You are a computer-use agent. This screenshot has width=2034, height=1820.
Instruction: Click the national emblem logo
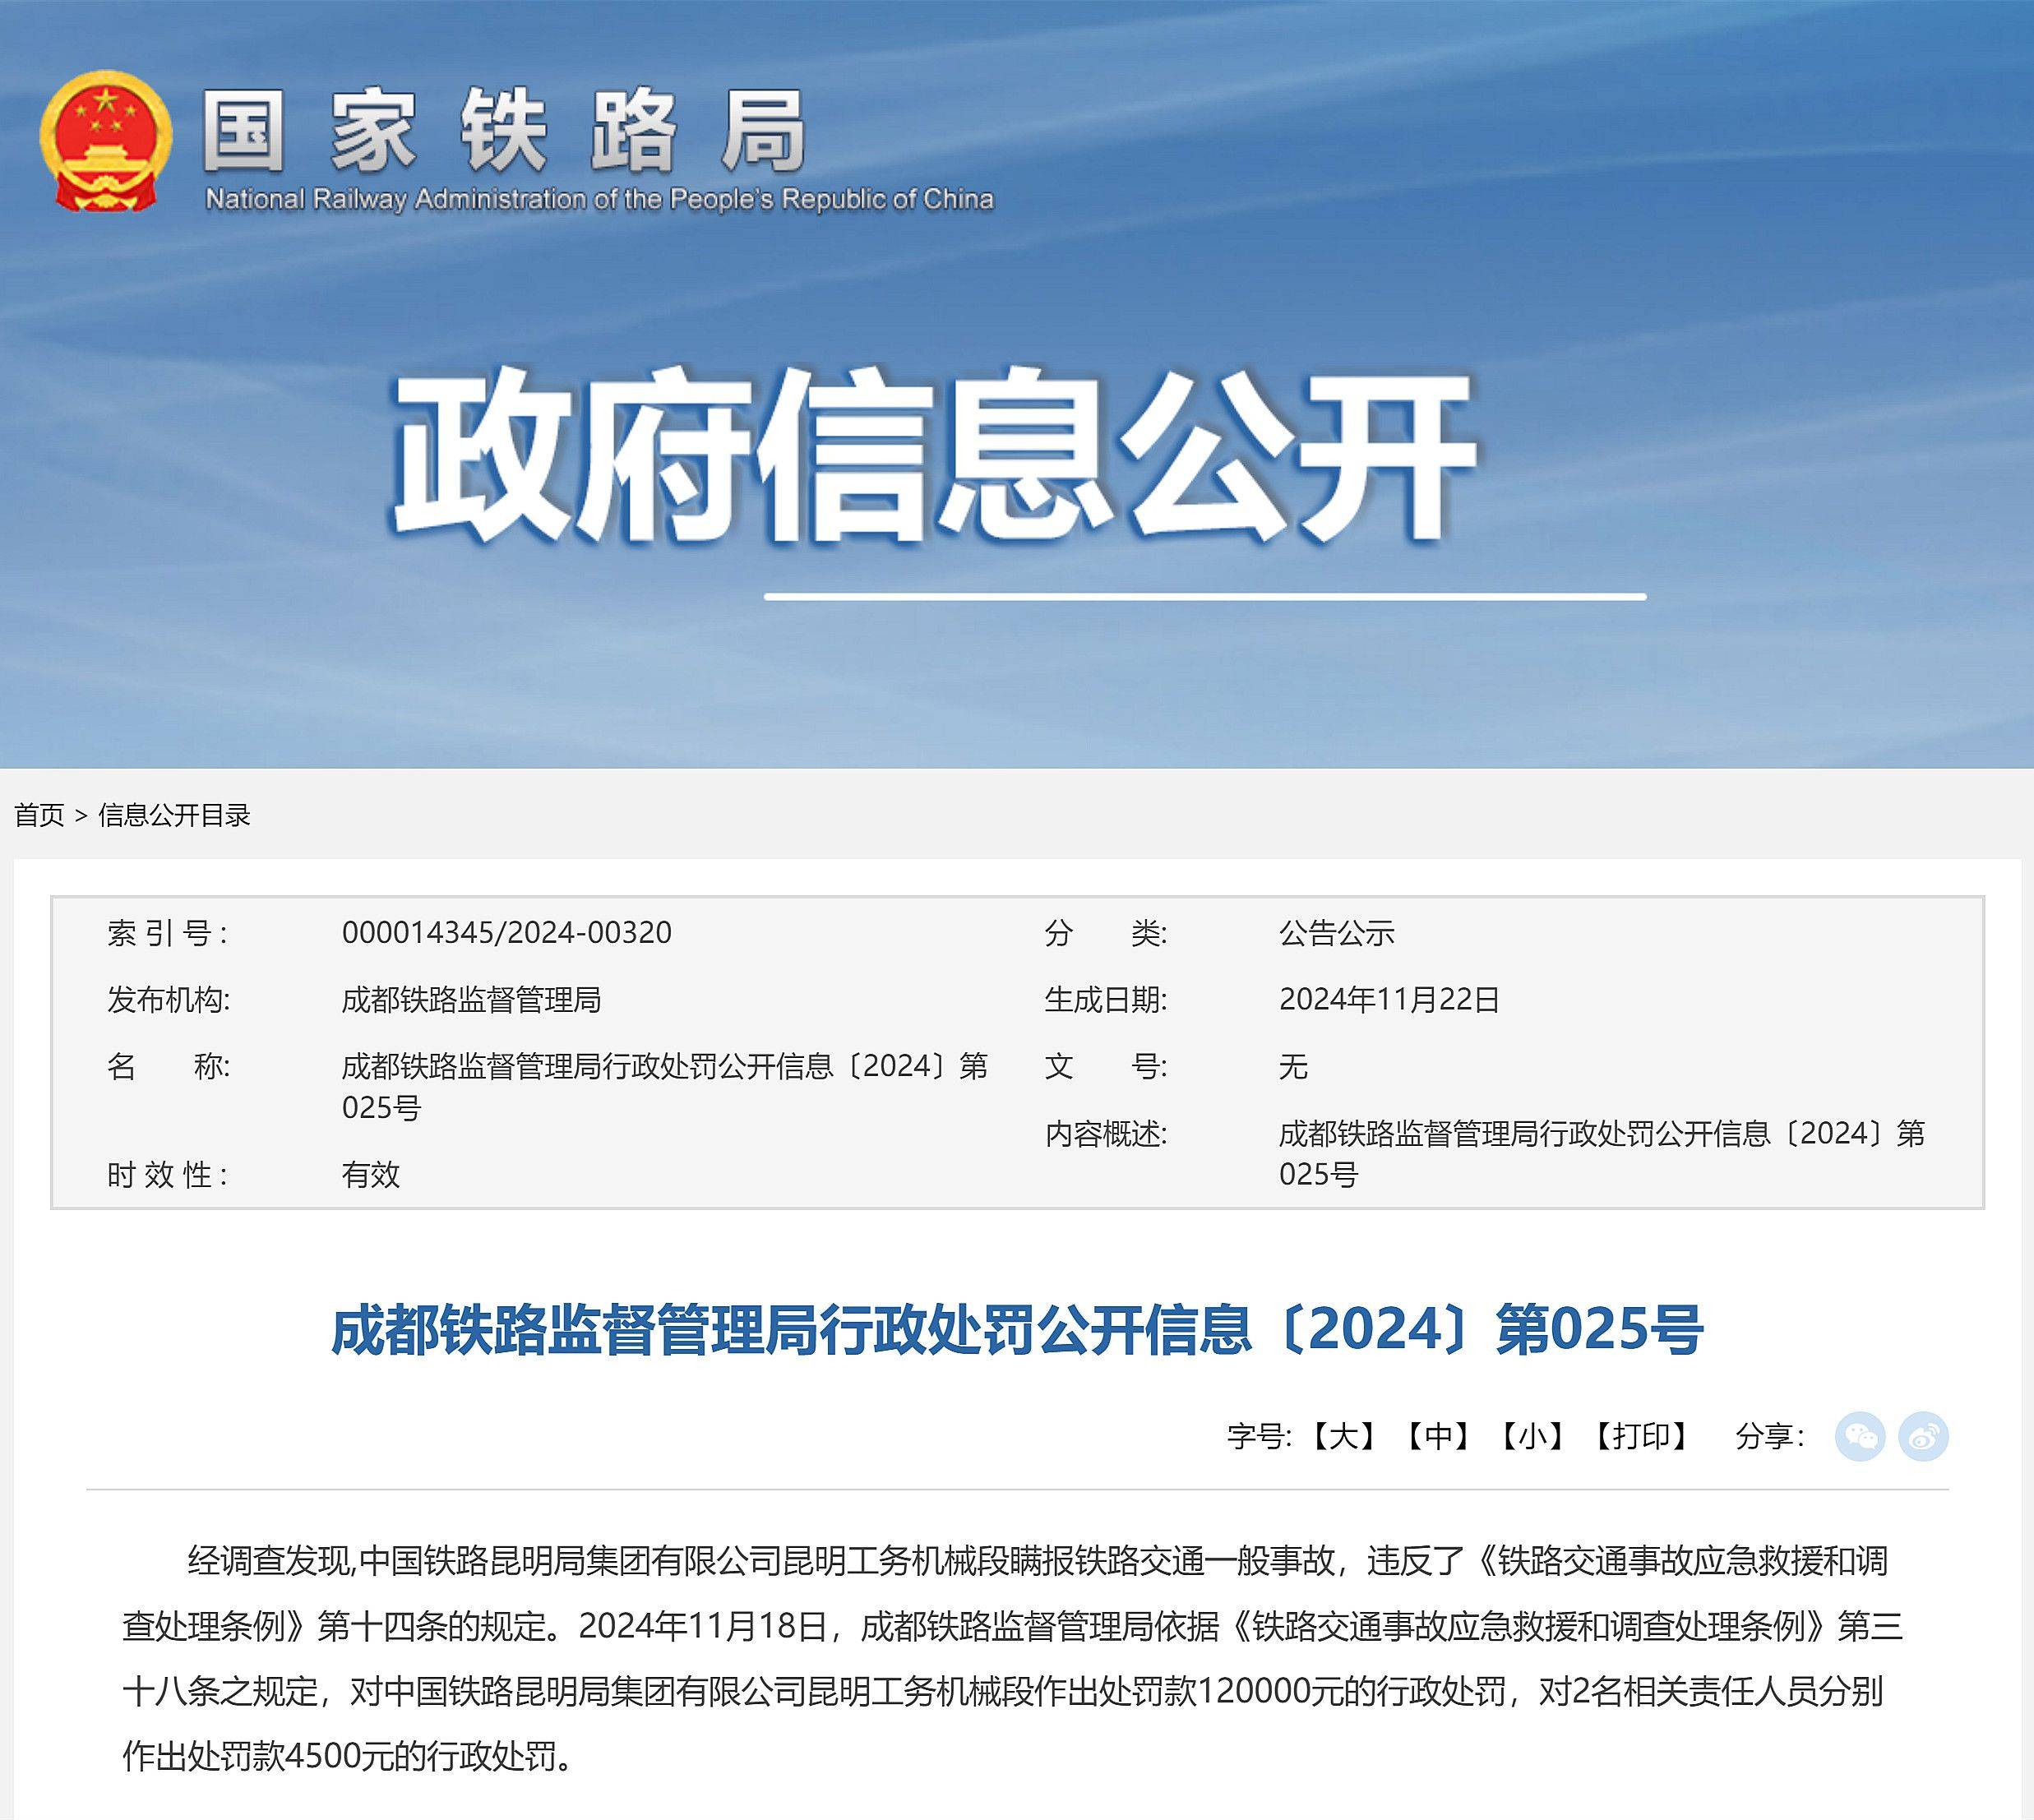pos(105,140)
